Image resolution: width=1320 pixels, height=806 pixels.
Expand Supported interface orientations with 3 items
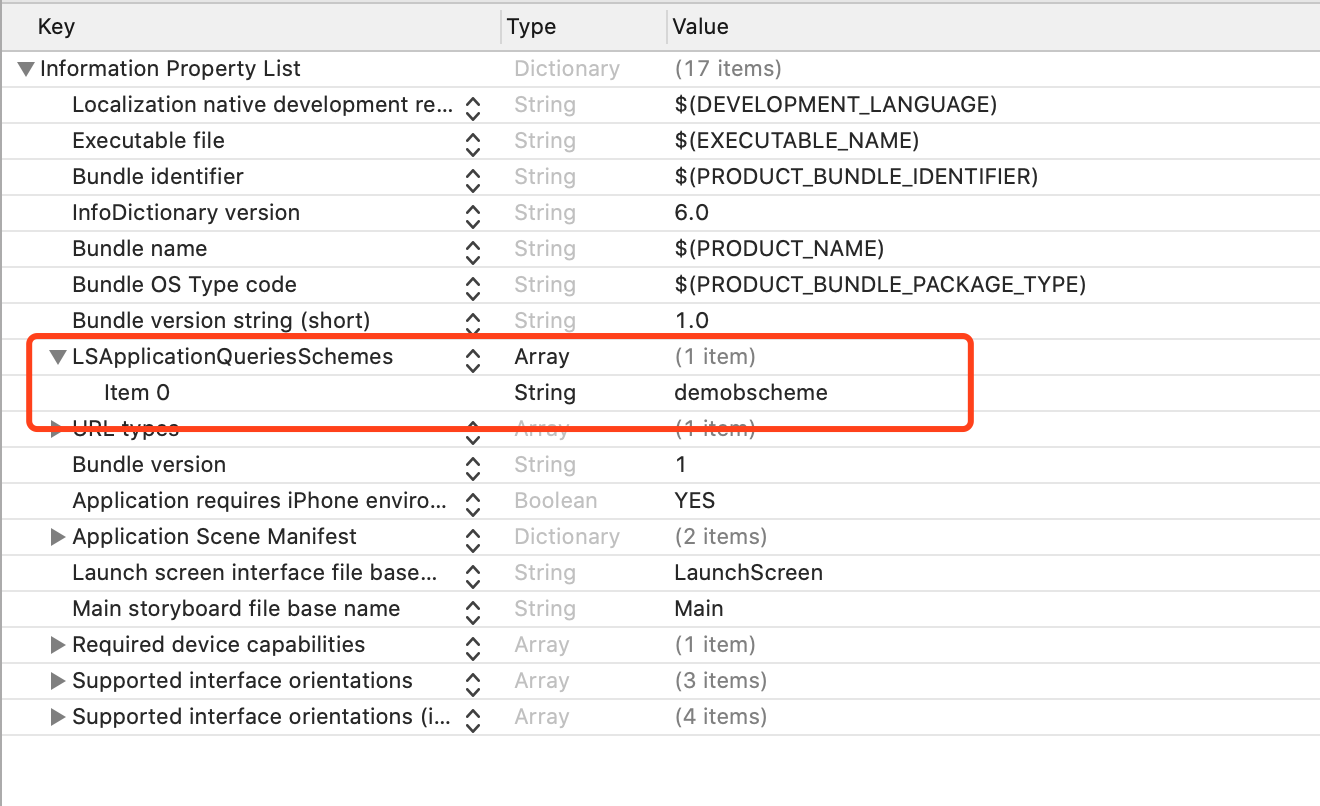coord(58,681)
